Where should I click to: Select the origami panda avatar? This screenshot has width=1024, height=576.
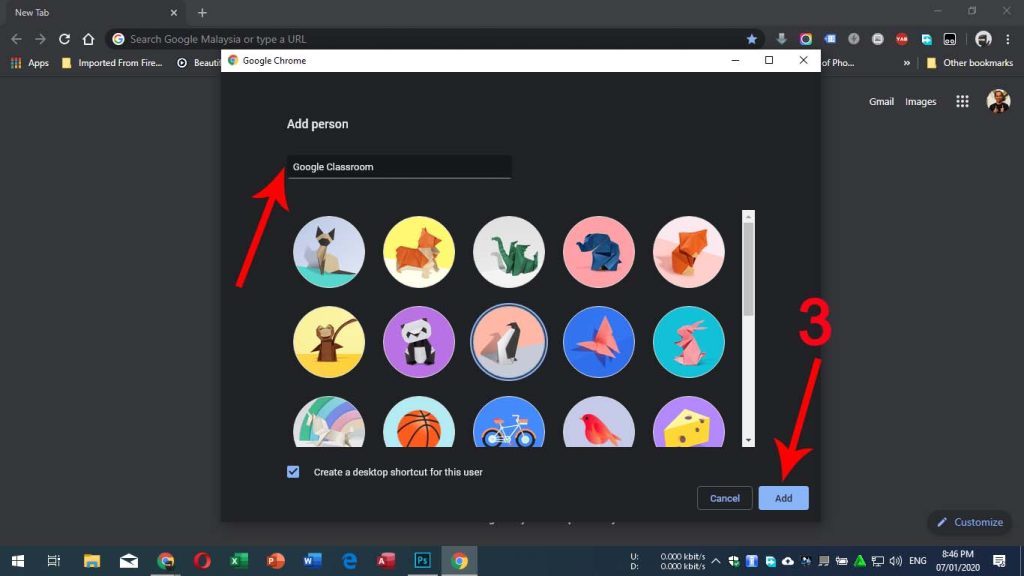pyautogui.click(x=419, y=342)
